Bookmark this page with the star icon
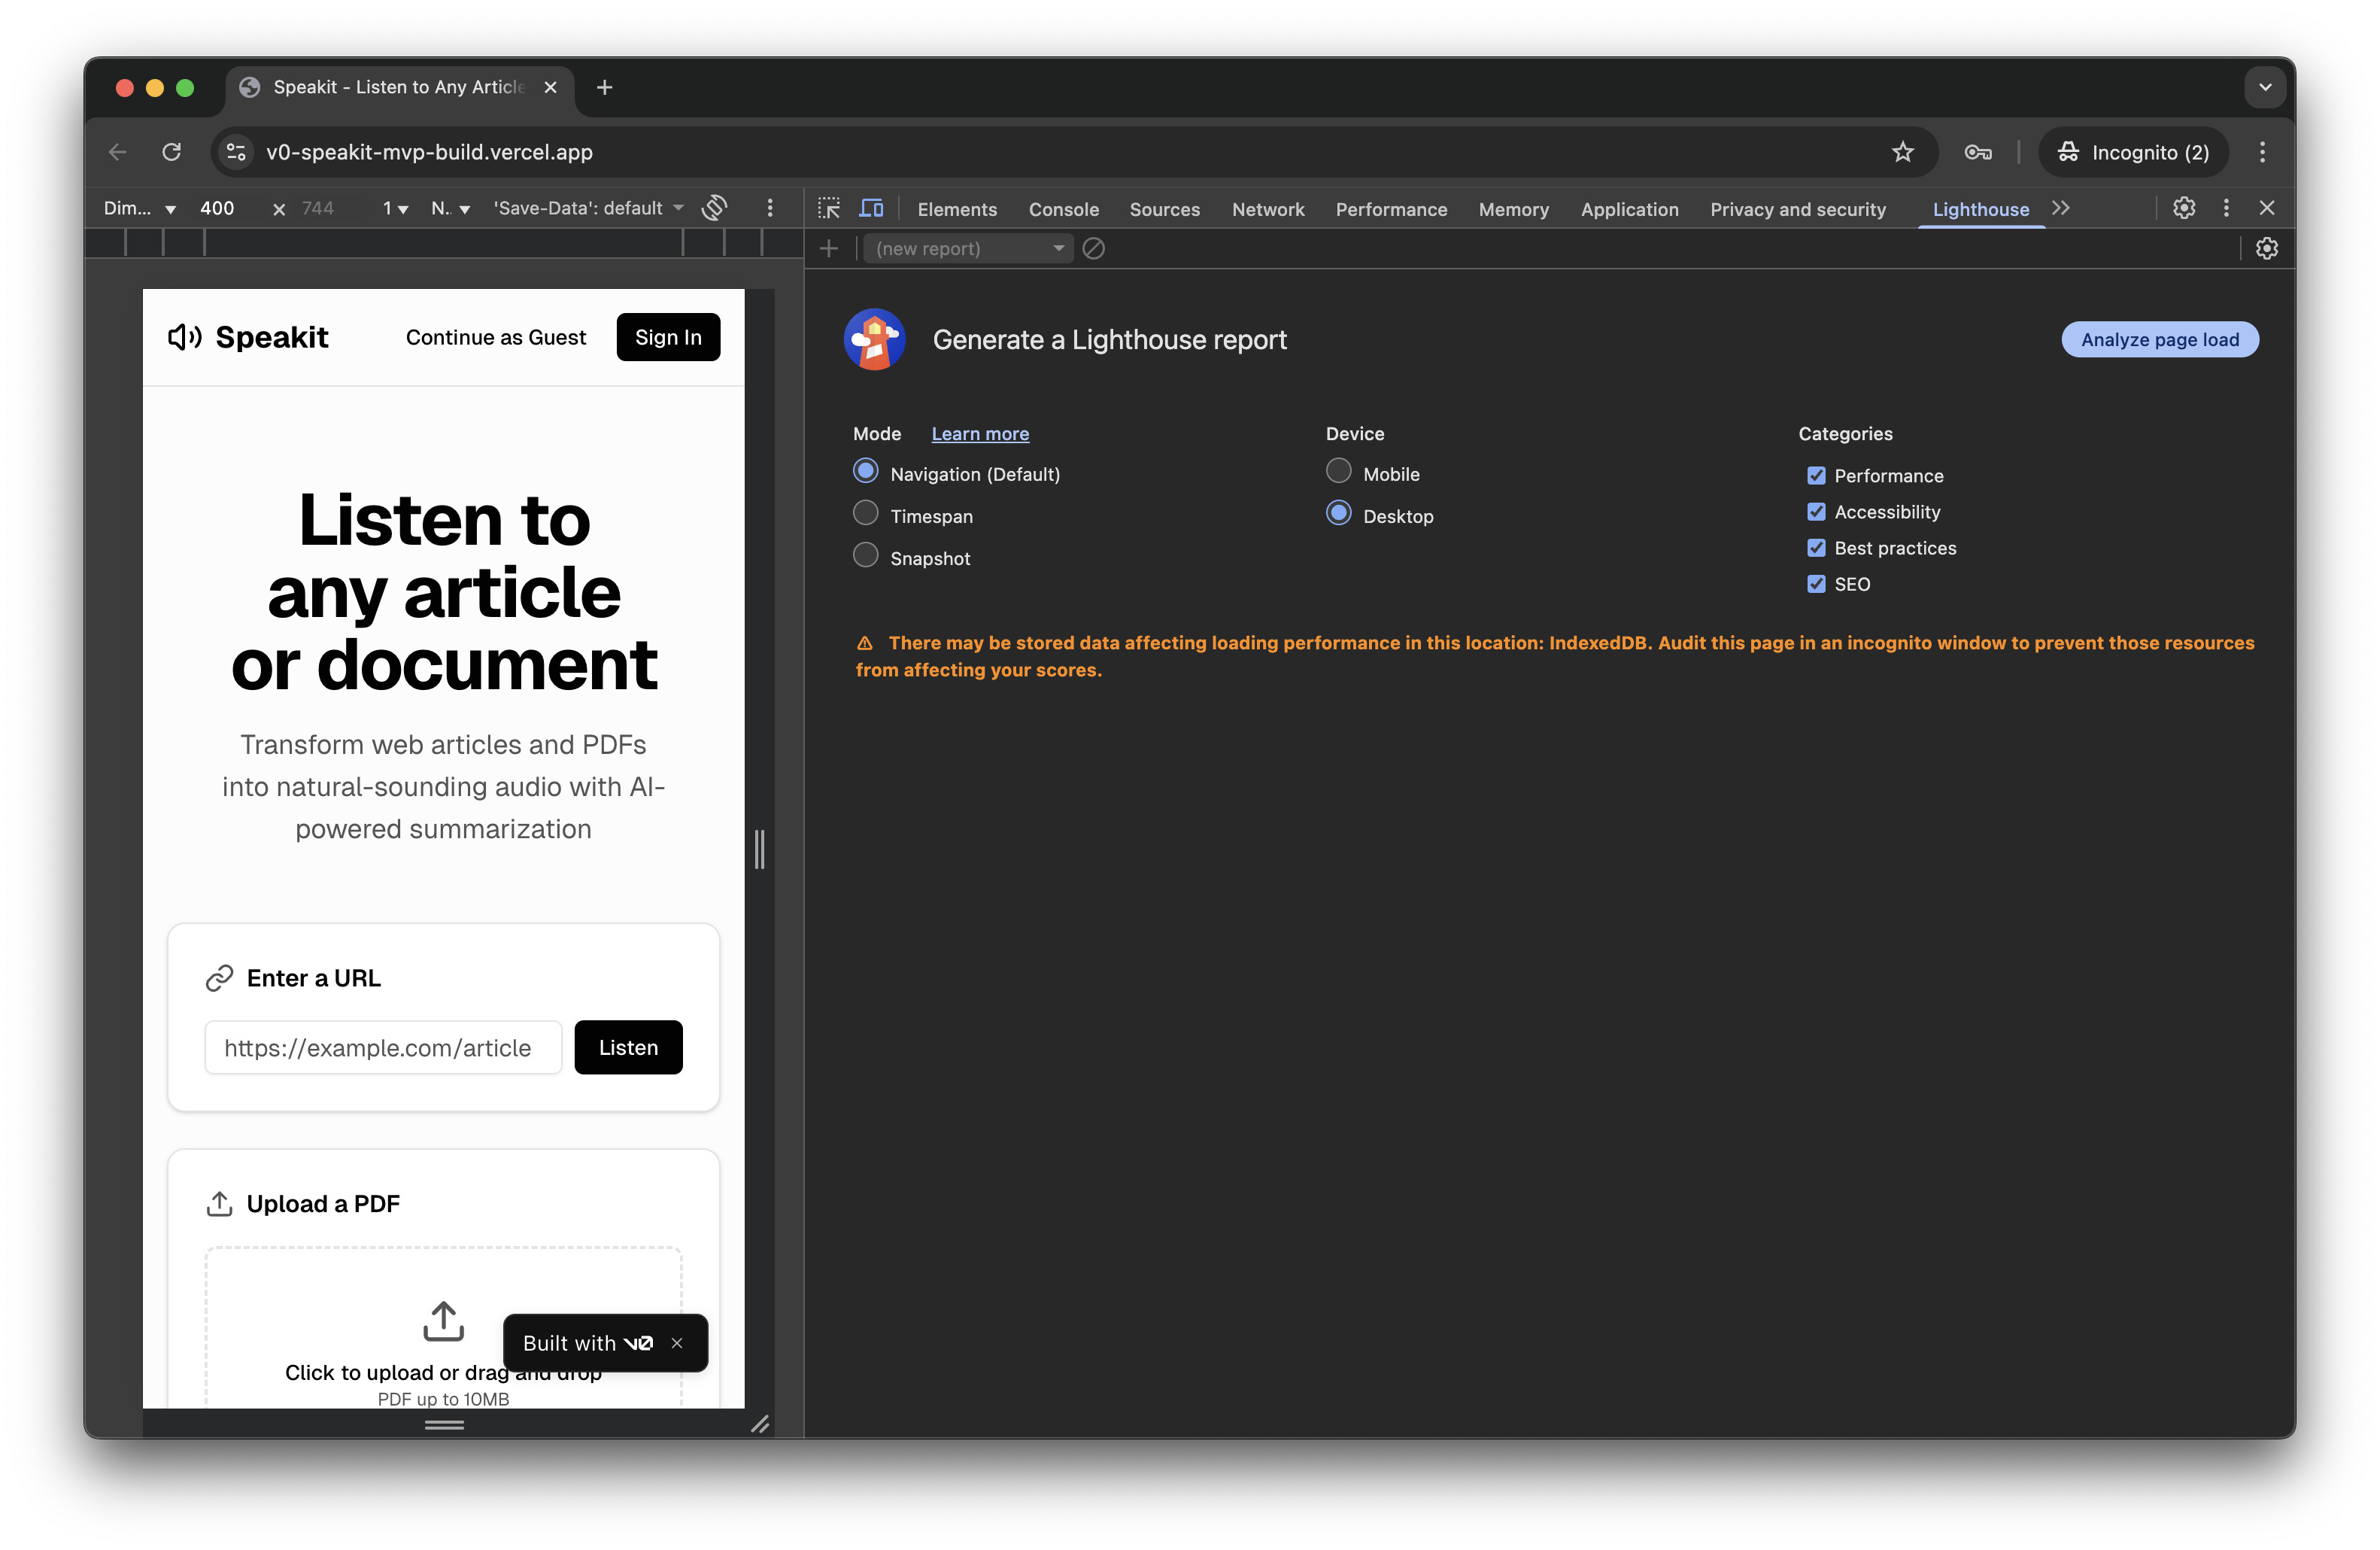2380x1550 pixels. coord(1902,152)
